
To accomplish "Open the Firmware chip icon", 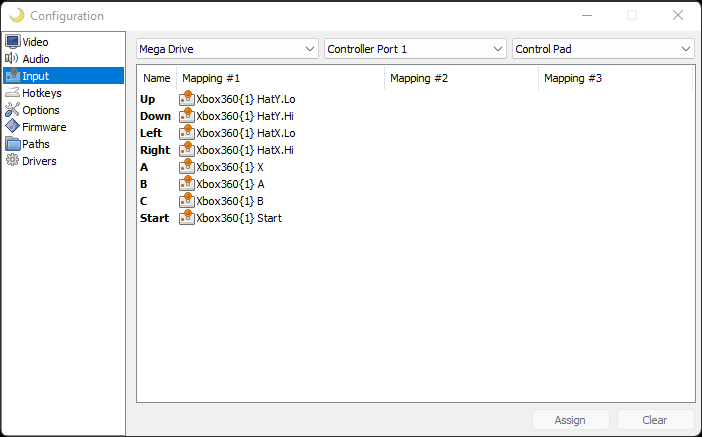I will click(13, 127).
